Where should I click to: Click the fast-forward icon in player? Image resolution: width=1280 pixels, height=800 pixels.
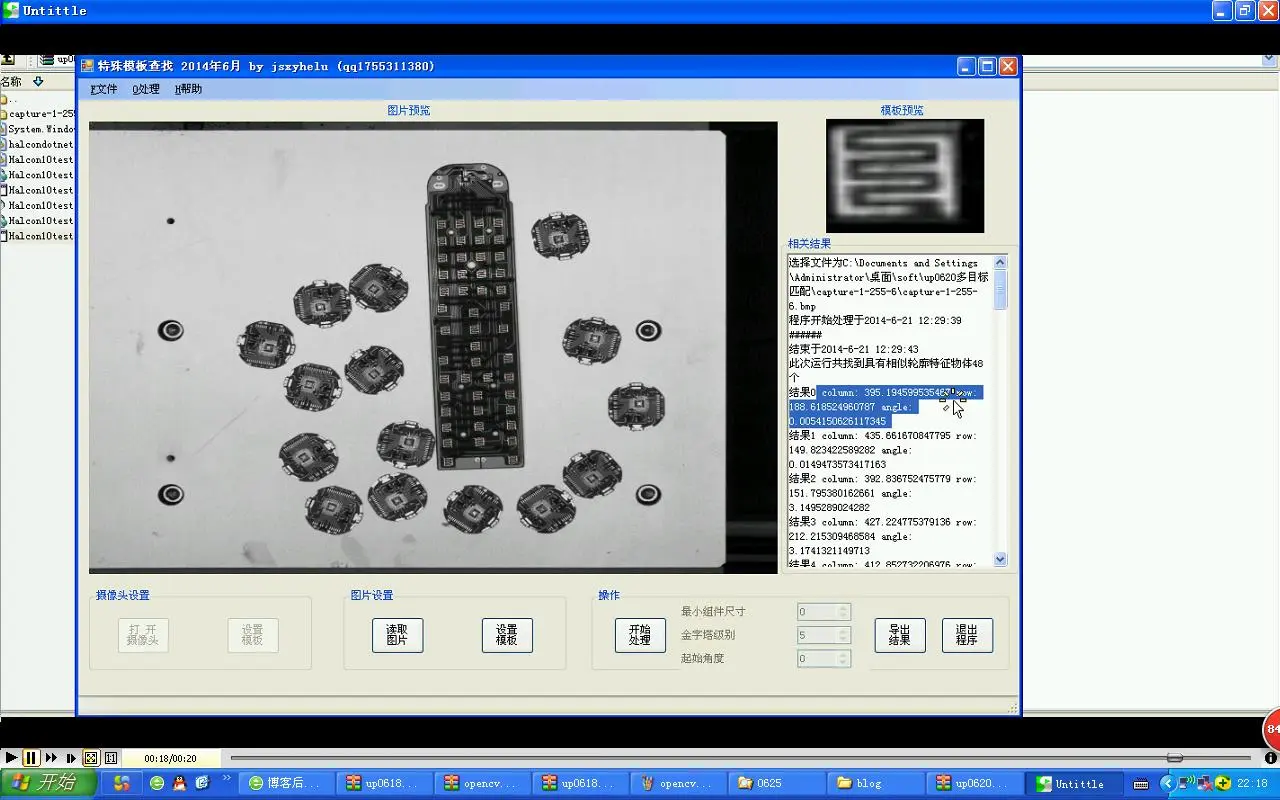point(51,758)
